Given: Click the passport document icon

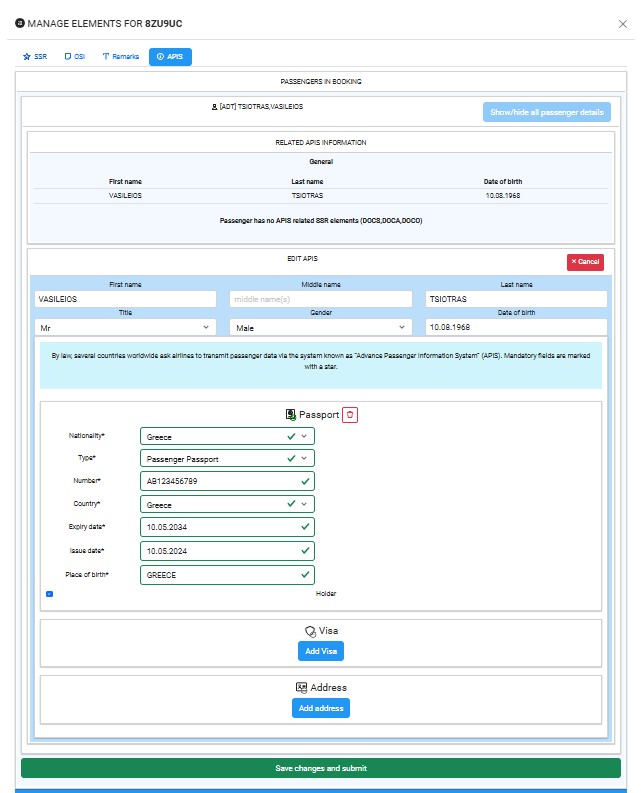Looking at the screenshot, I should click(290, 415).
